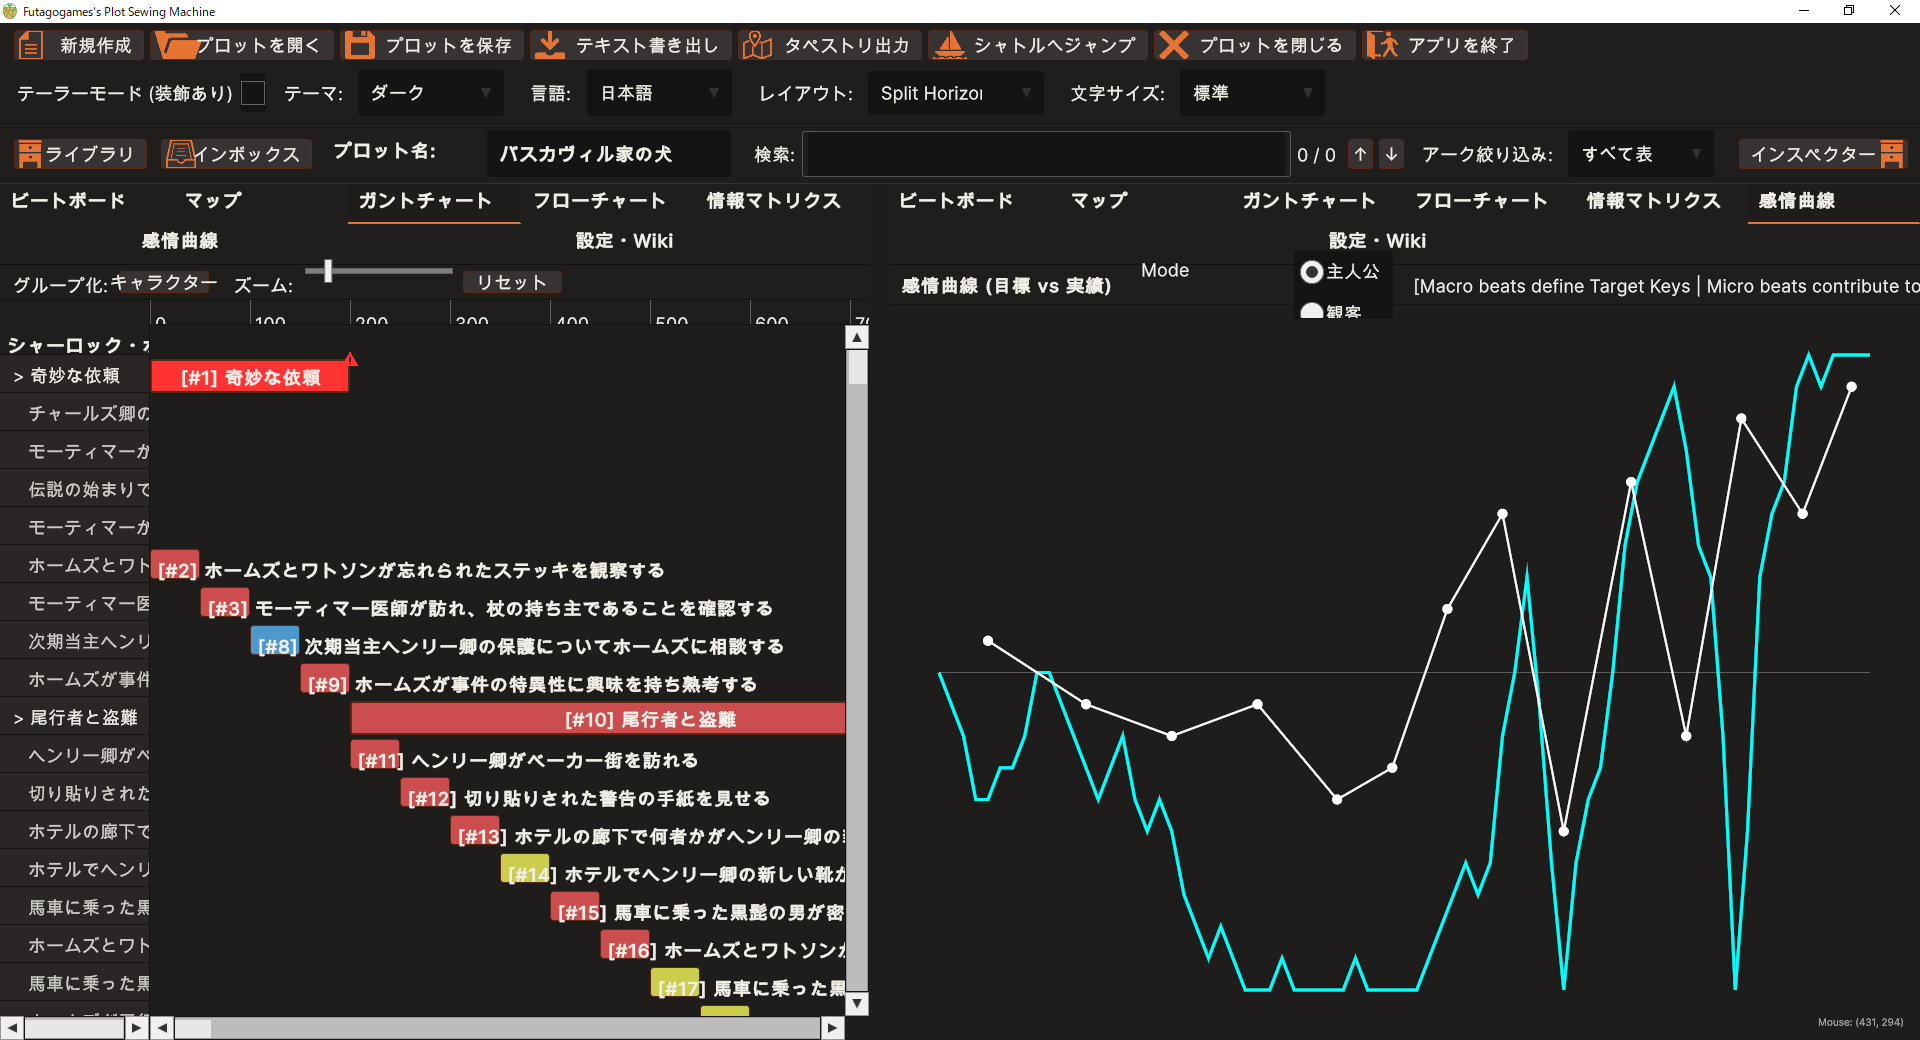Viewport: 1920px width, 1040px height.
Task: Click Gantt vertical scrollbar thumb
Action: click(857, 367)
